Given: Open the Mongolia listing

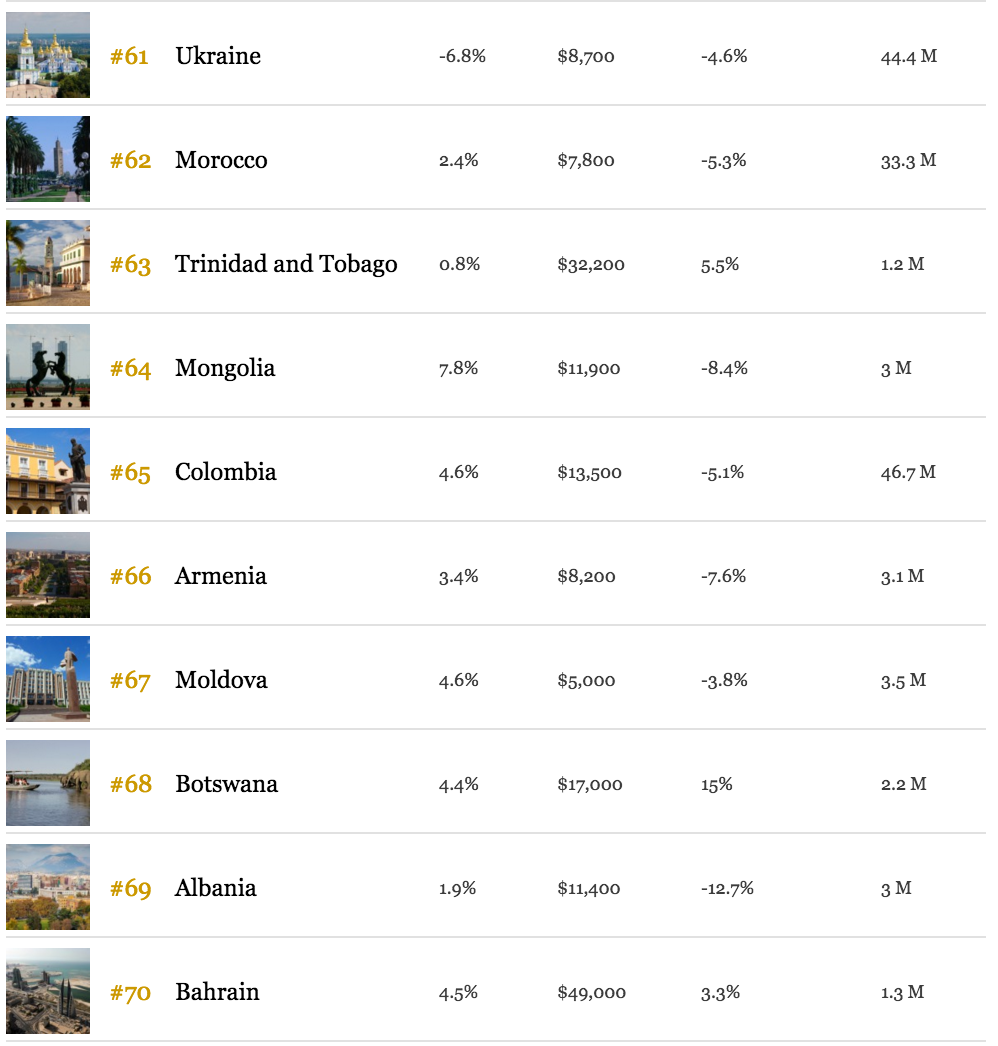Looking at the screenshot, I should [225, 368].
